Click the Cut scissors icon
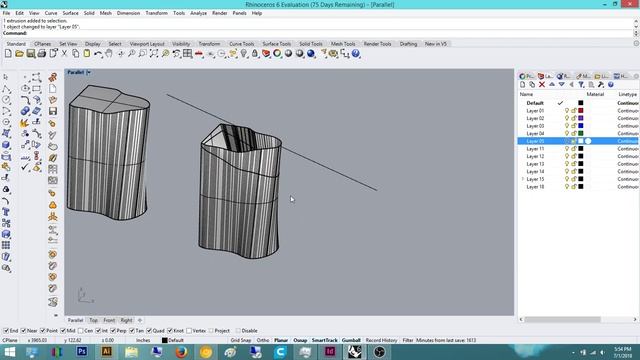 (x=64, y=53)
